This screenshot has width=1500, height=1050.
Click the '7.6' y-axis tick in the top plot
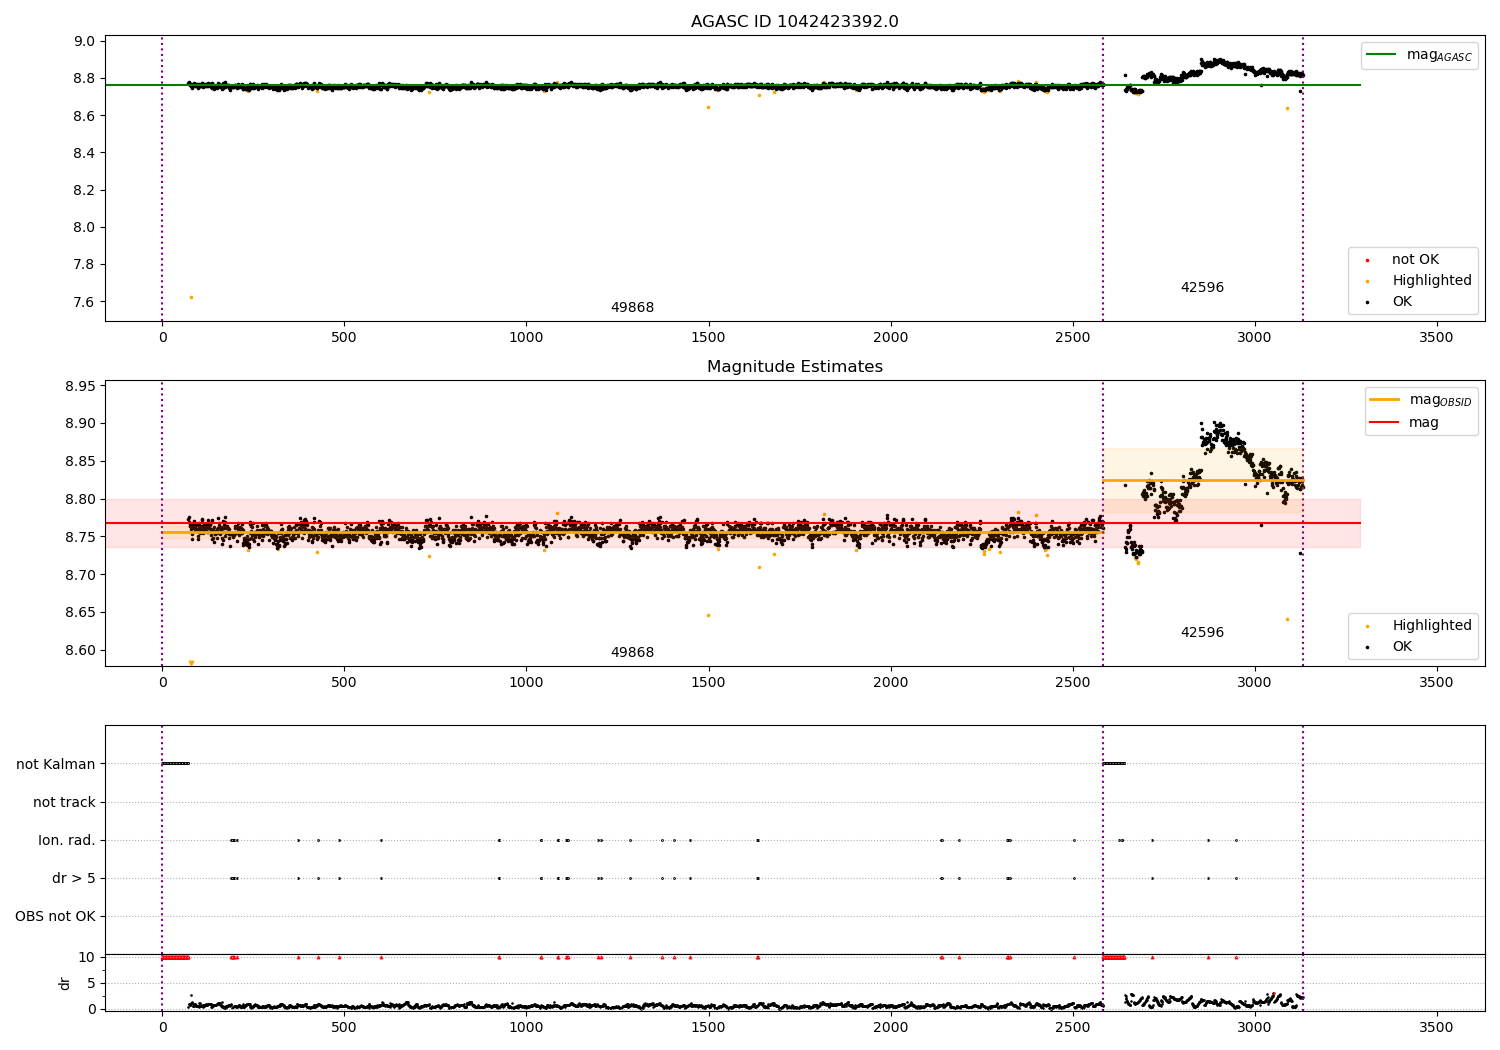point(84,303)
